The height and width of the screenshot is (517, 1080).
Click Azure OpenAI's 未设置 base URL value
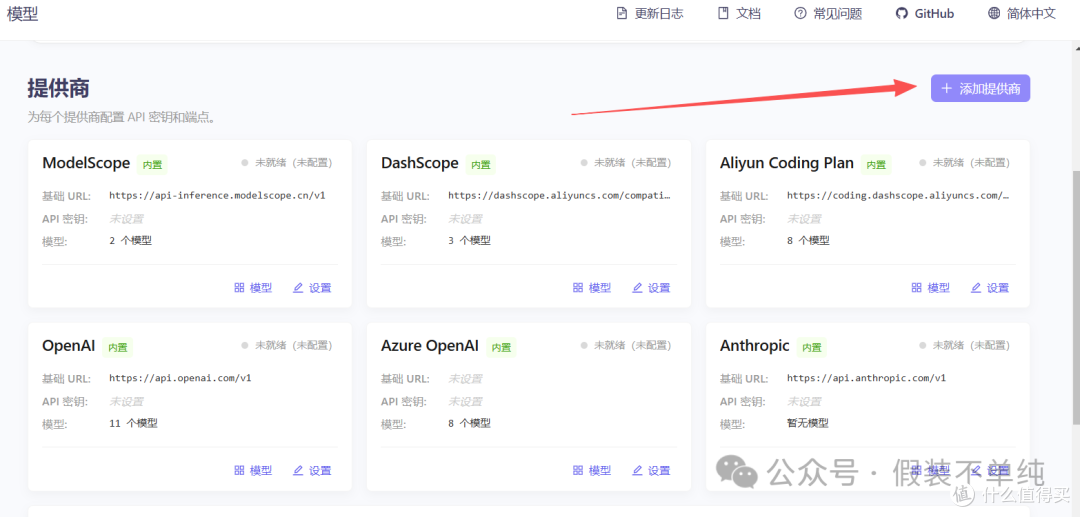(x=465, y=378)
